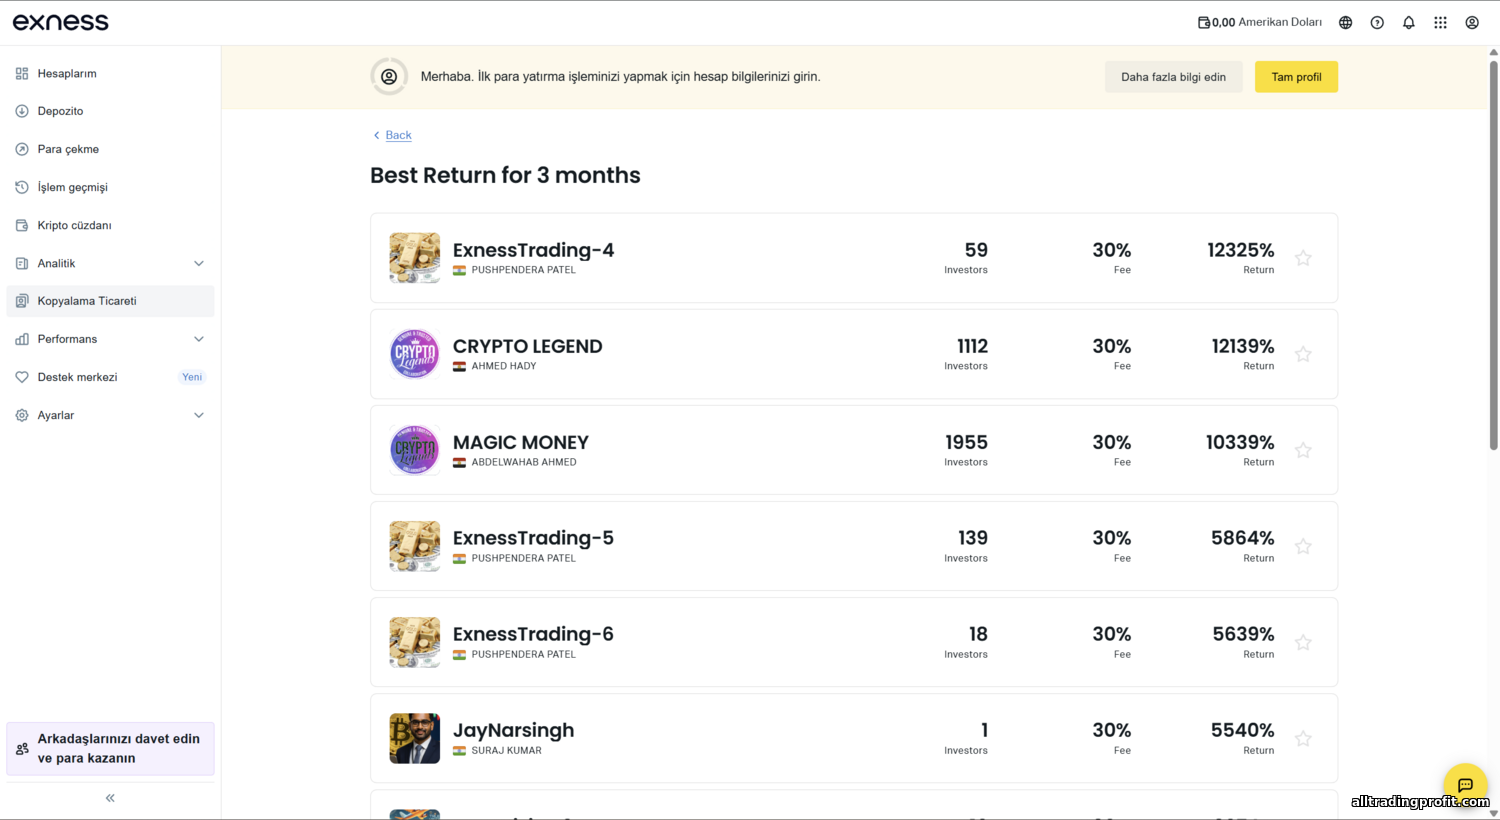Screen dimensions: 1500x820
Task: Expand the Ayarlar settings section
Action: pos(198,415)
